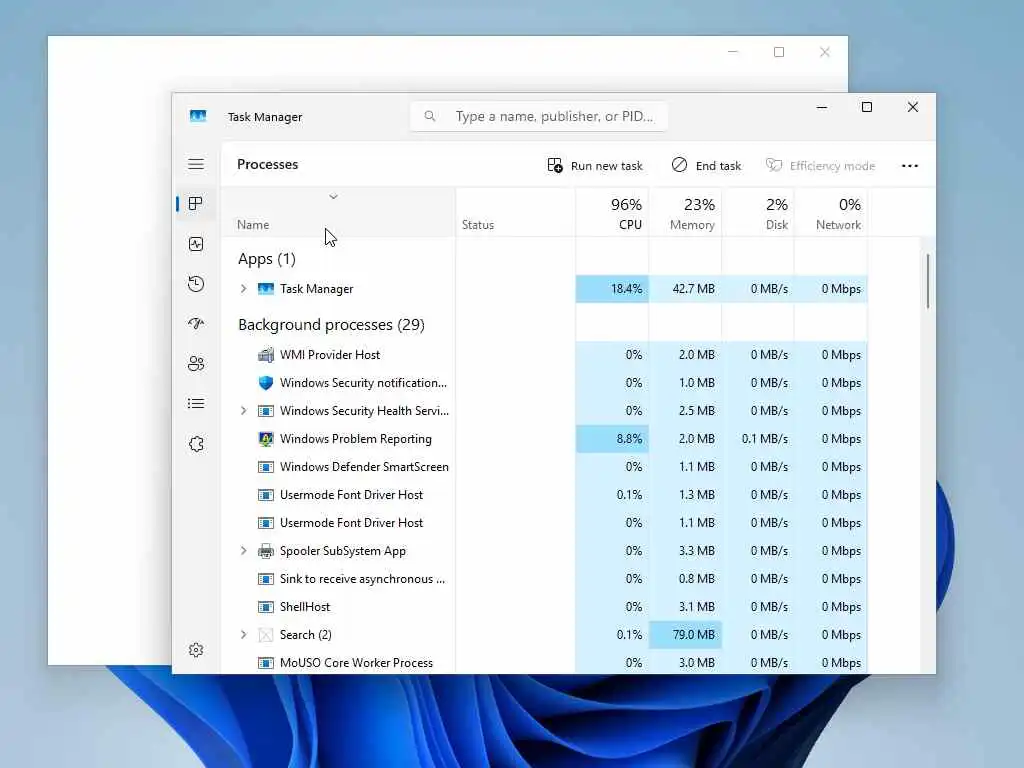The image size is (1024, 768).
Task: Expand the Spooler SubSystem App row
Action: tap(244, 551)
